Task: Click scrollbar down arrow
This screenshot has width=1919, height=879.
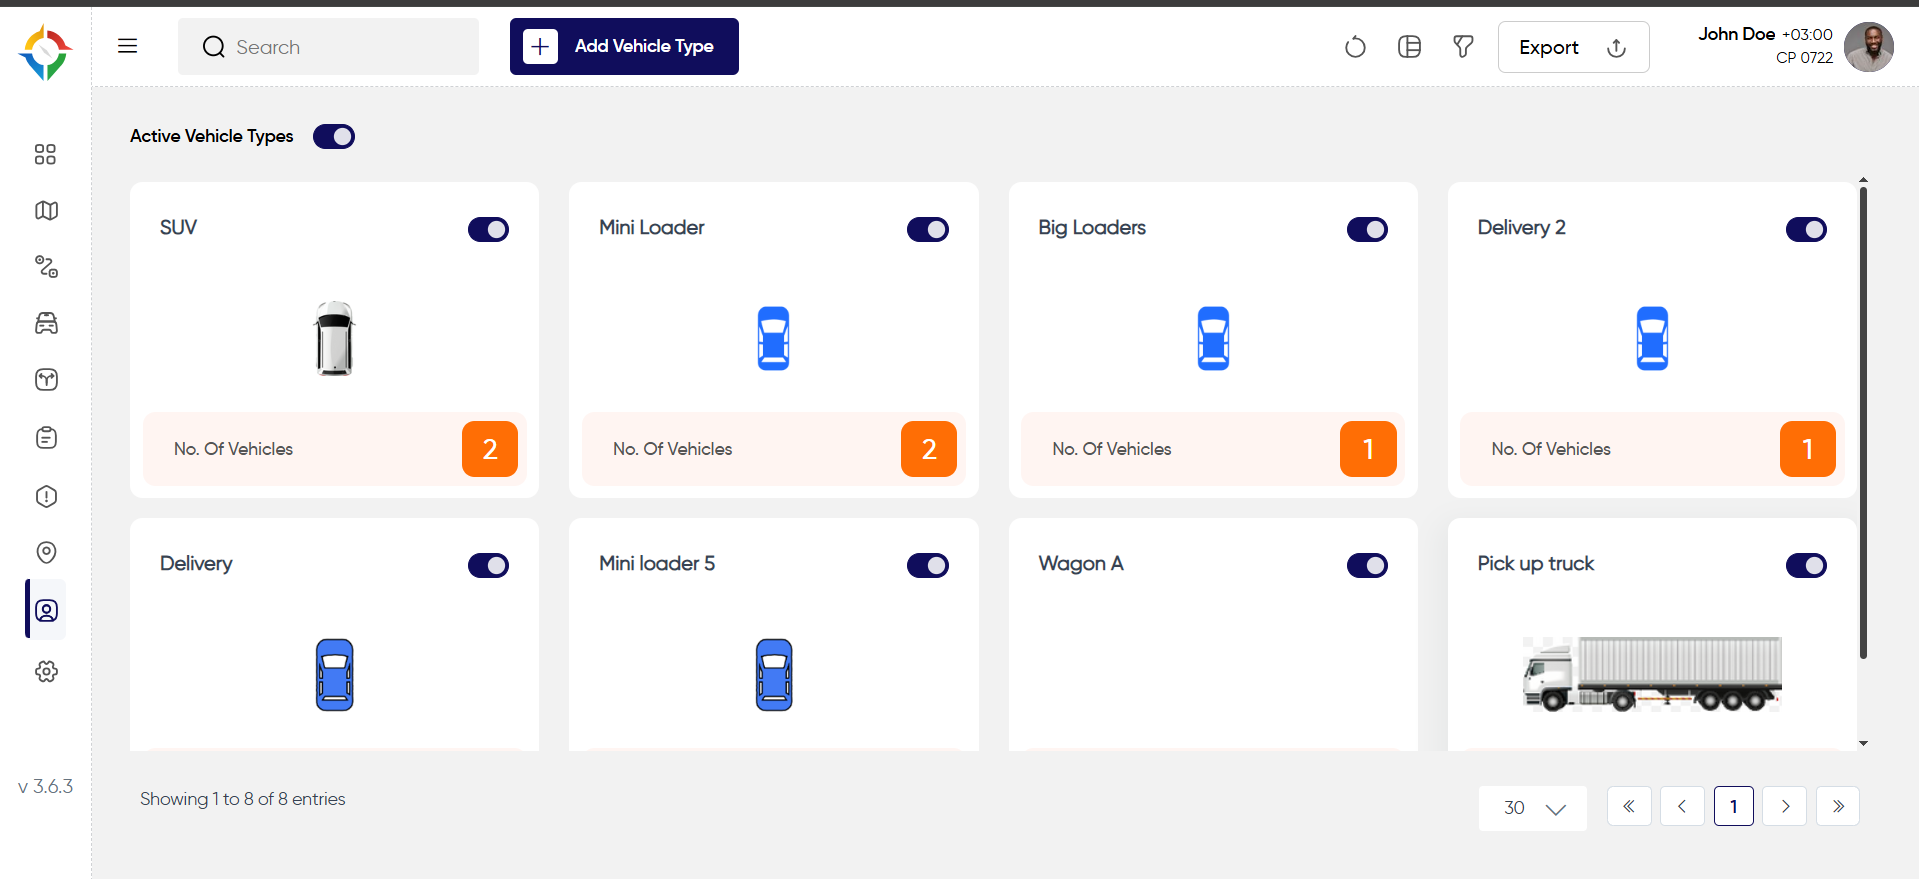Action: (x=1863, y=743)
